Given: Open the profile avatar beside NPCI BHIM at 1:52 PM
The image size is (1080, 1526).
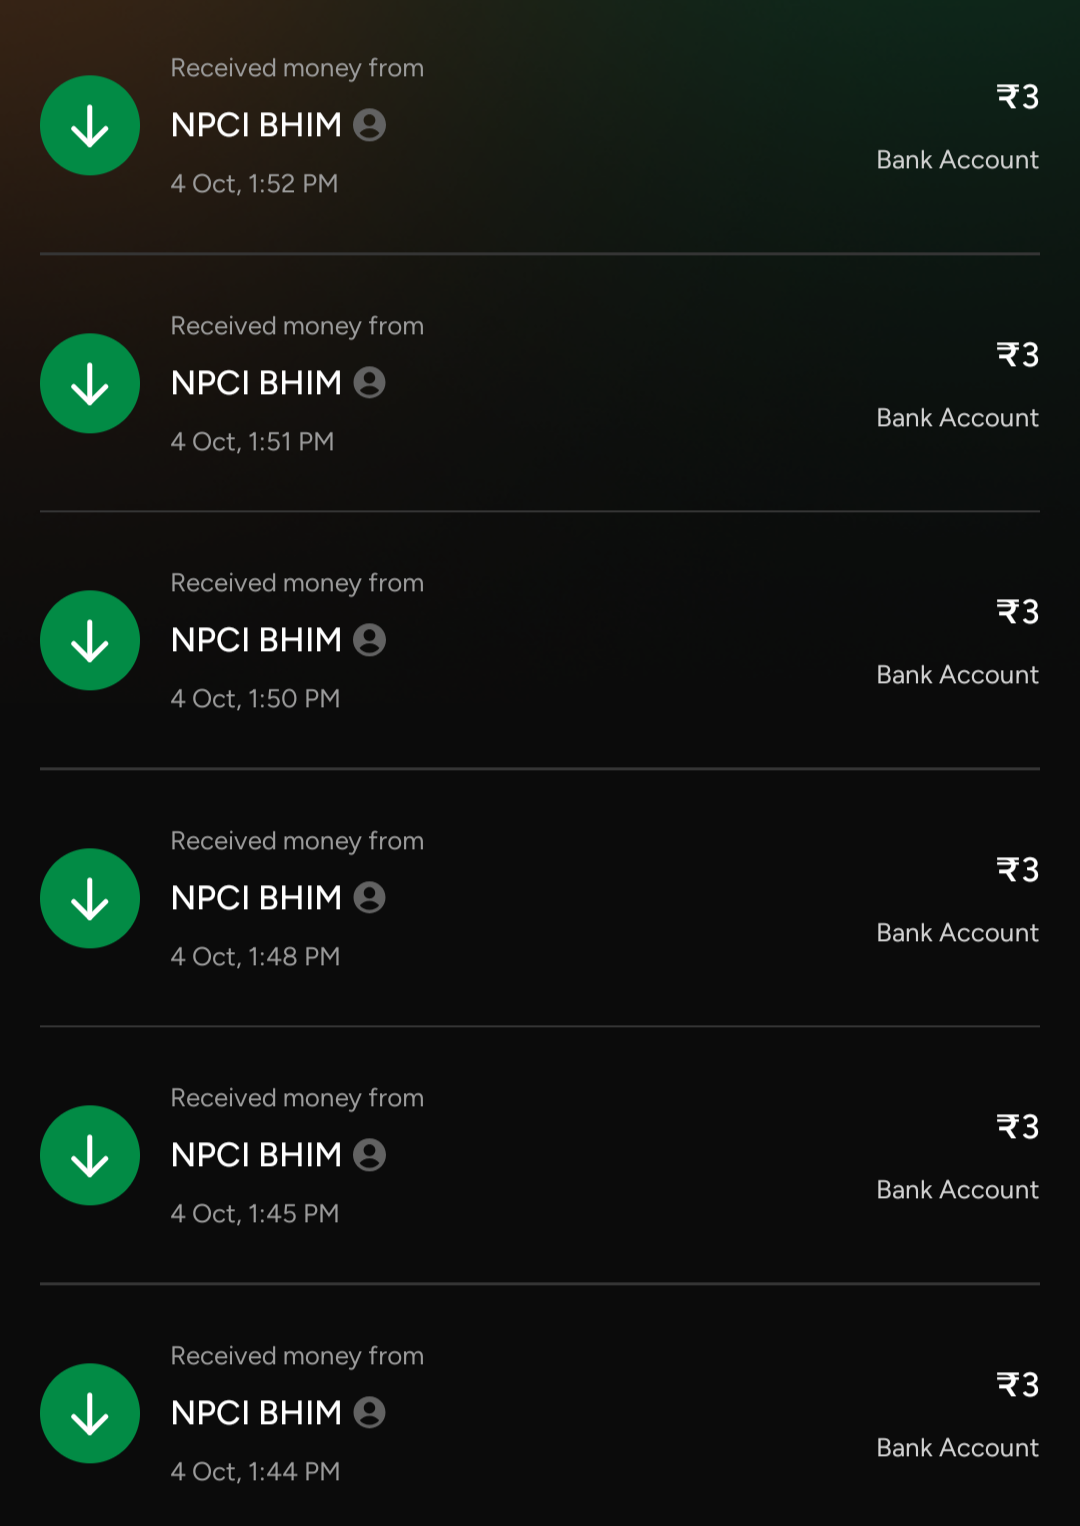Looking at the screenshot, I should click(371, 124).
